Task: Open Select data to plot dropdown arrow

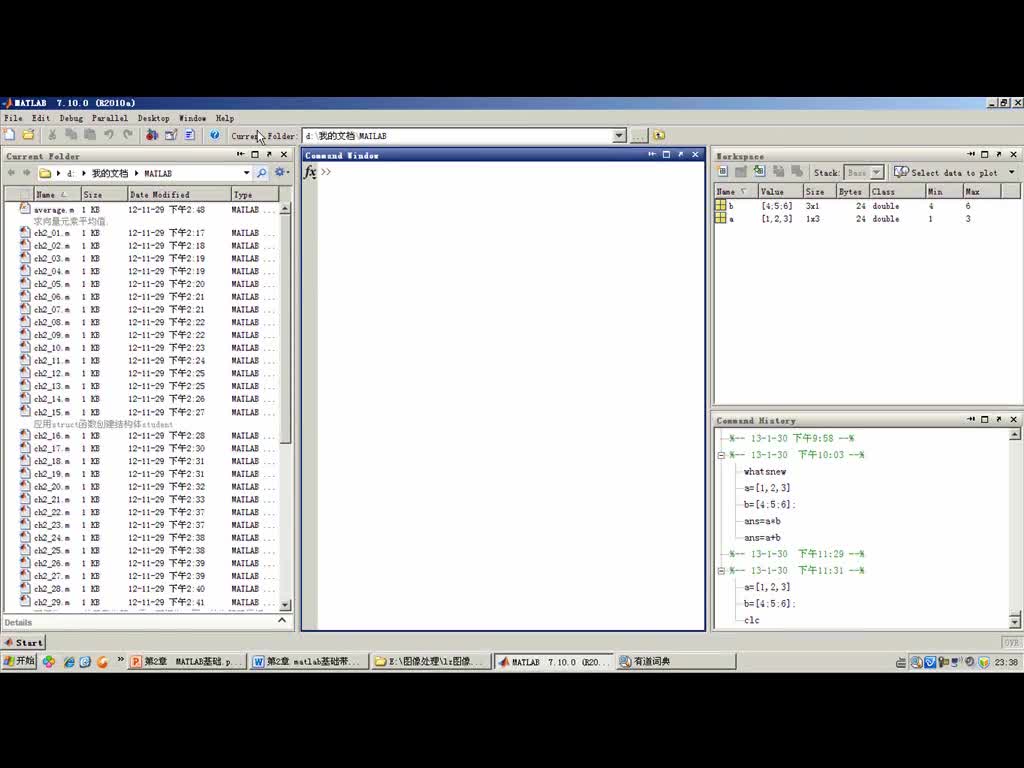Action: click(1012, 172)
